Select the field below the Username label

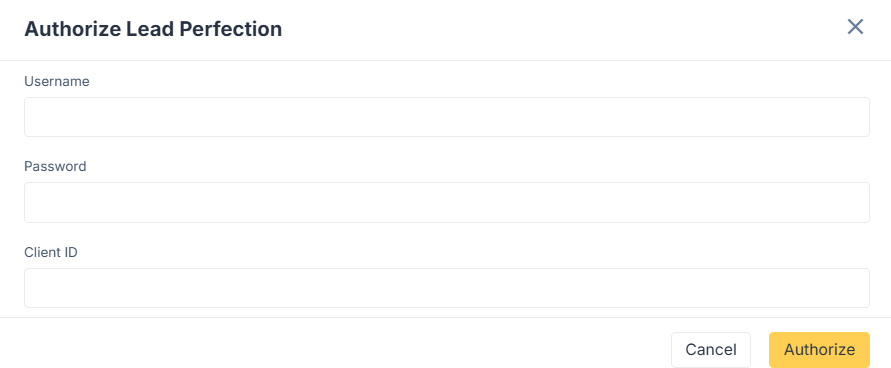point(447,117)
